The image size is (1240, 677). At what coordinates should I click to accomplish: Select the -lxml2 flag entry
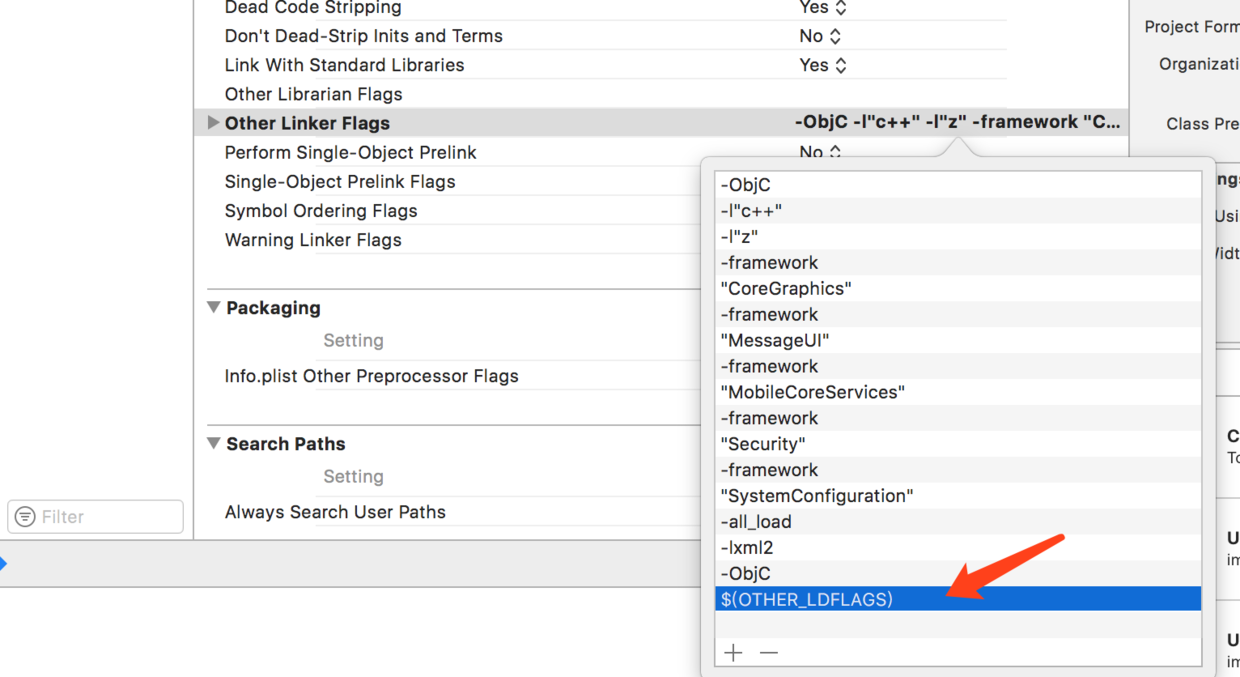tap(959, 548)
